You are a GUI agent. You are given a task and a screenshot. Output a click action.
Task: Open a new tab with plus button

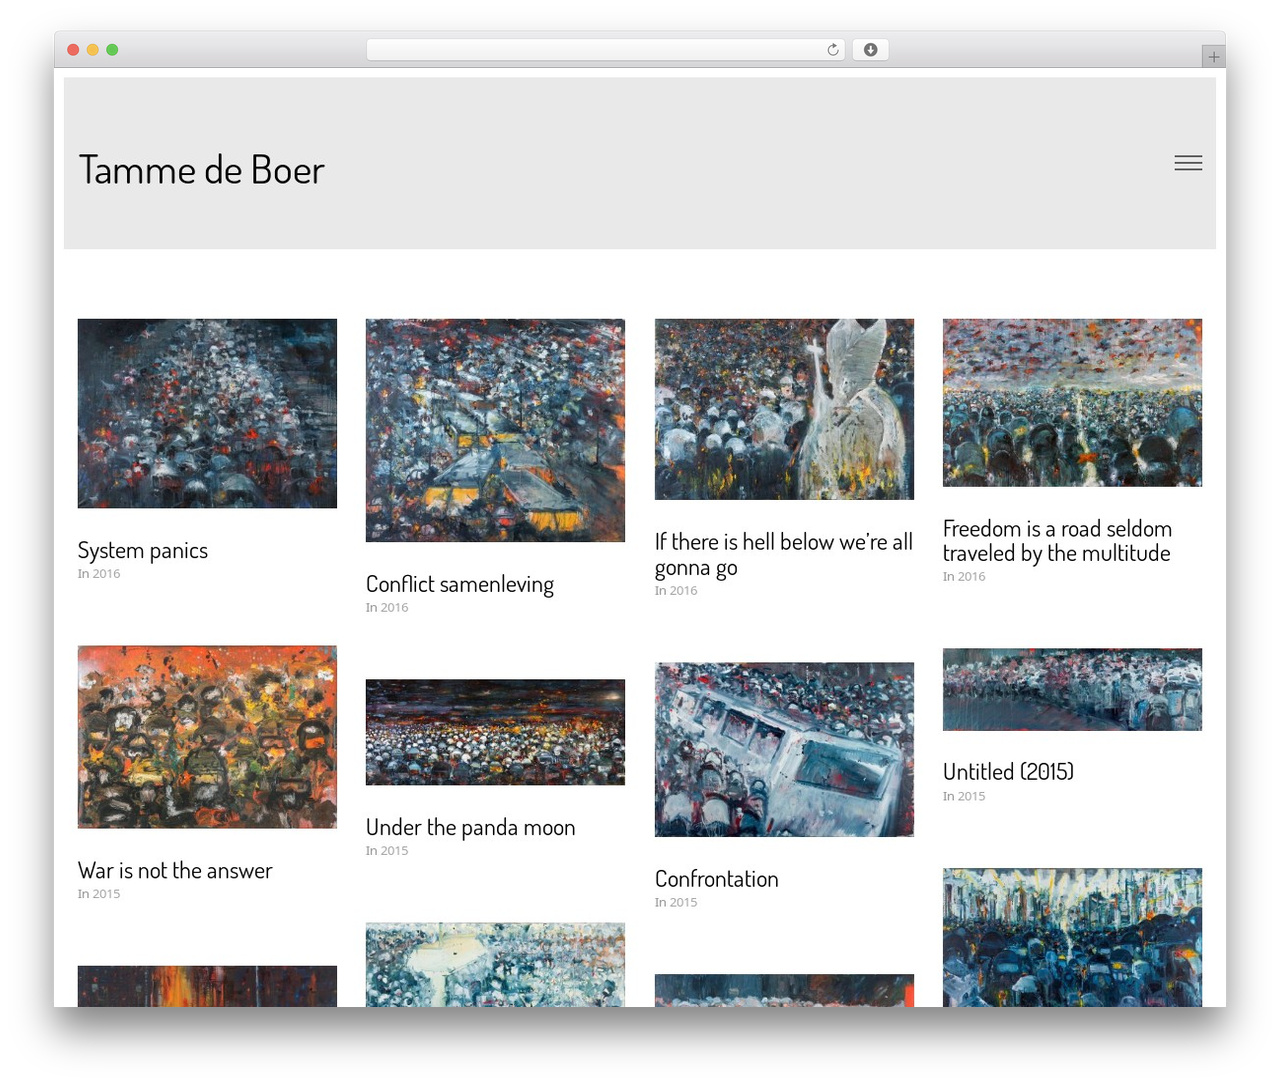click(x=1214, y=57)
